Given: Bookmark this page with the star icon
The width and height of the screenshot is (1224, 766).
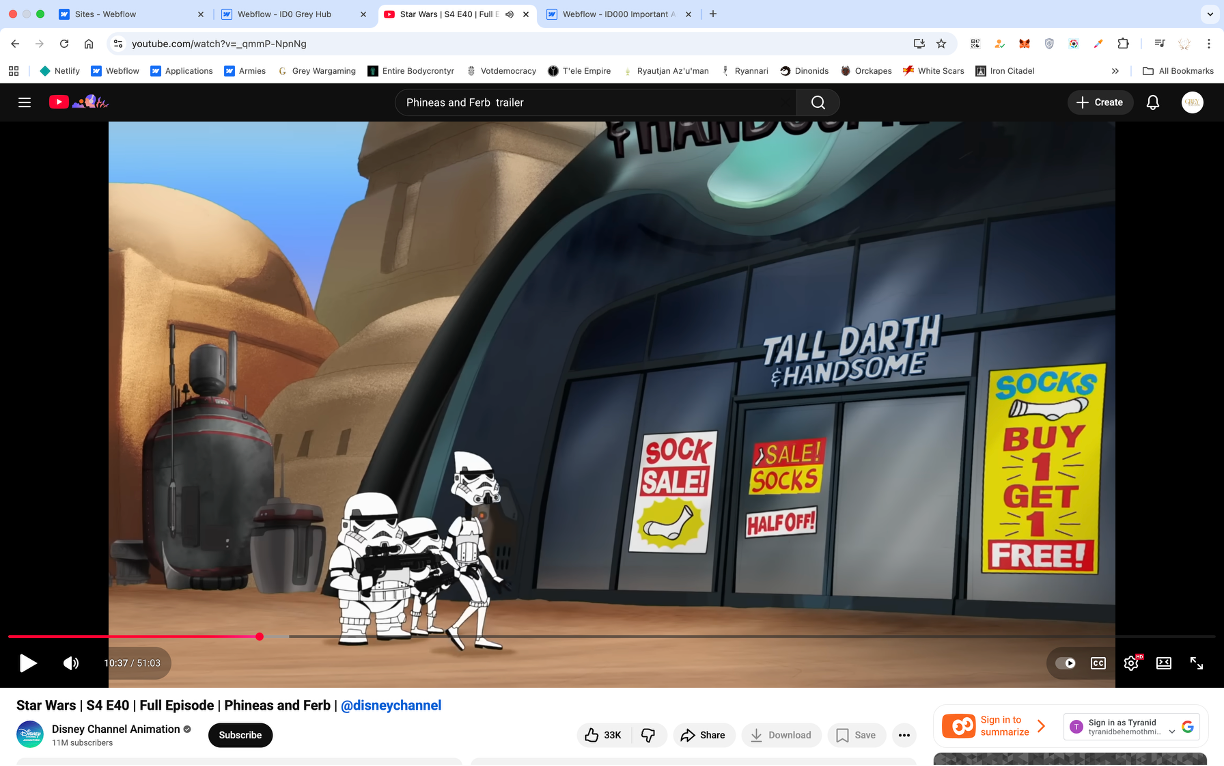Looking at the screenshot, I should pyautogui.click(x=941, y=44).
